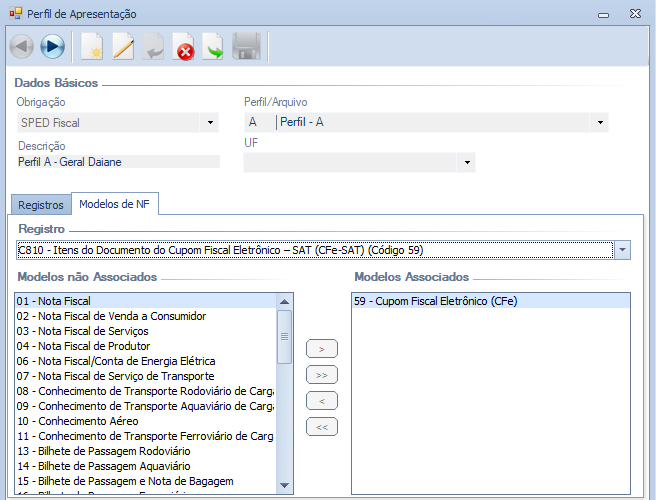Create a new profile with new document icon

(92, 47)
